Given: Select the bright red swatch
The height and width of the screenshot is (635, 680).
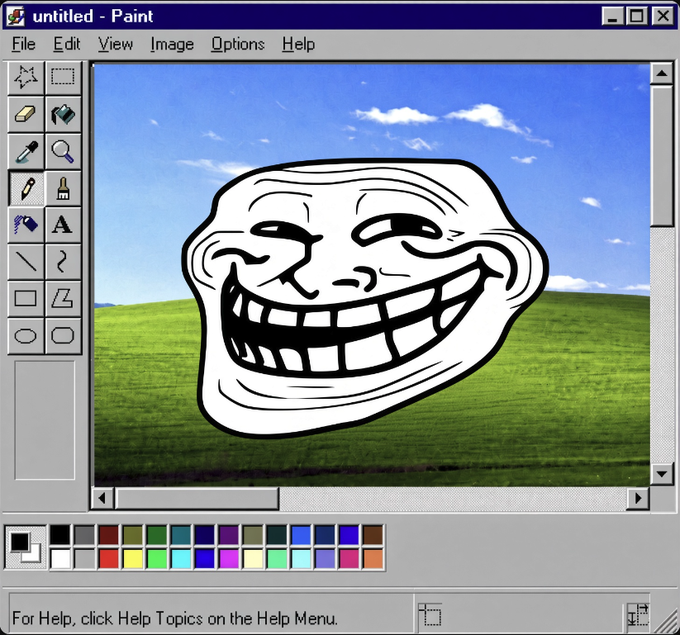Looking at the screenshot, I should pos(108,559).
